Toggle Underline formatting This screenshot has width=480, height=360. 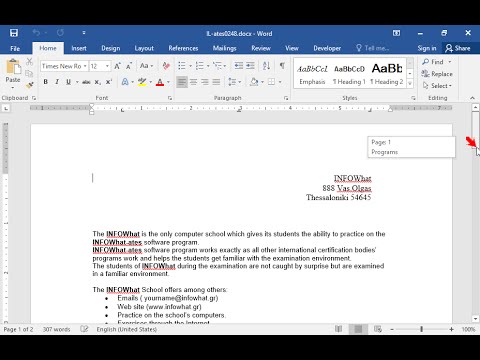point(68,82)
